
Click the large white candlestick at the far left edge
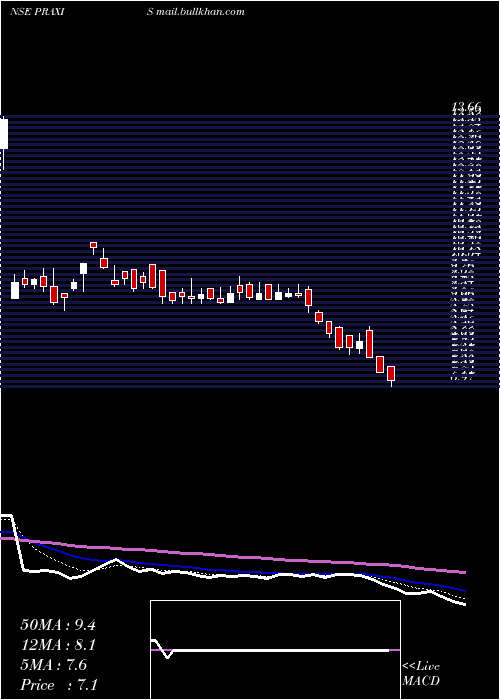click(x=4, y=134)
